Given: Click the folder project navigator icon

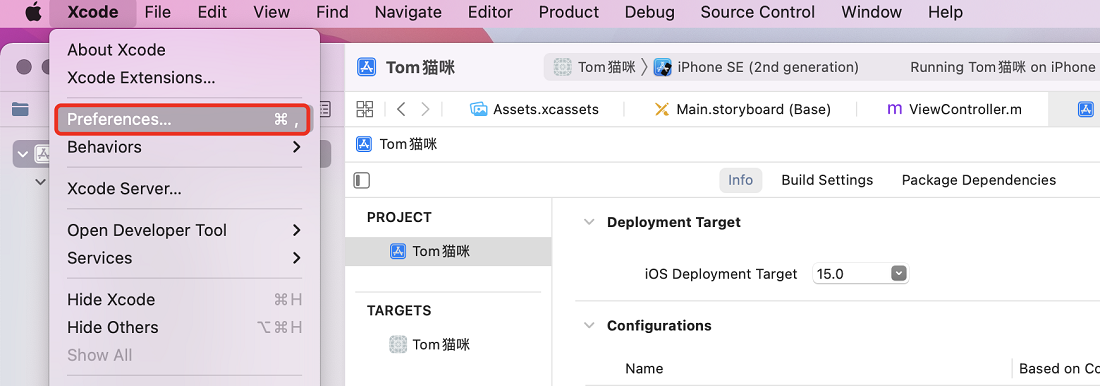Looking at the screenshot, I should (x=20, y=109).
